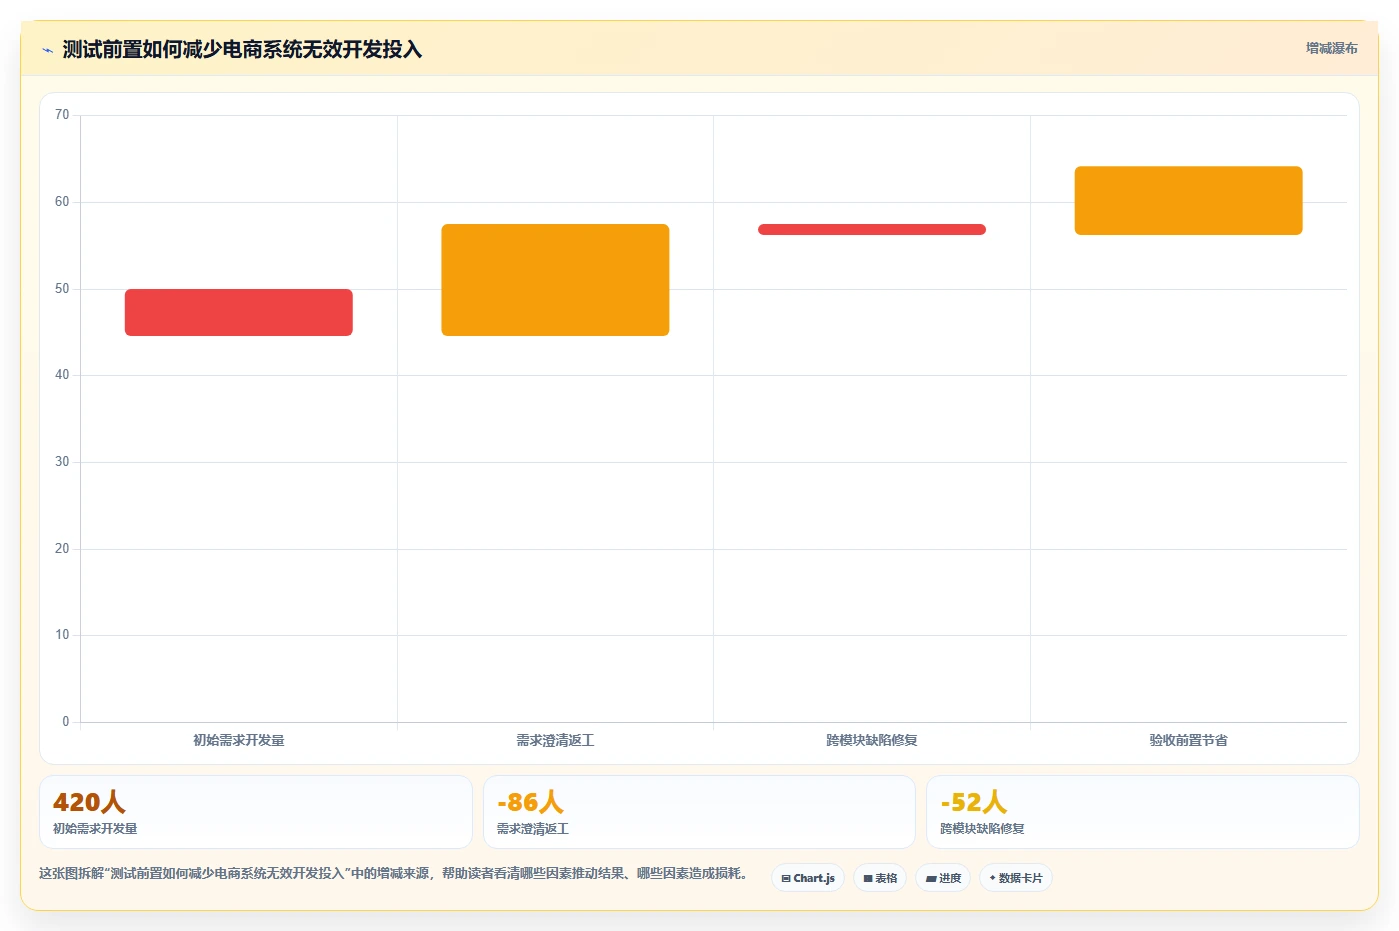The height and width of the screenshot is (931, 1399).
Task: Open the 420人 初始需求开发量 card
Action: click(x=256, y=812)
